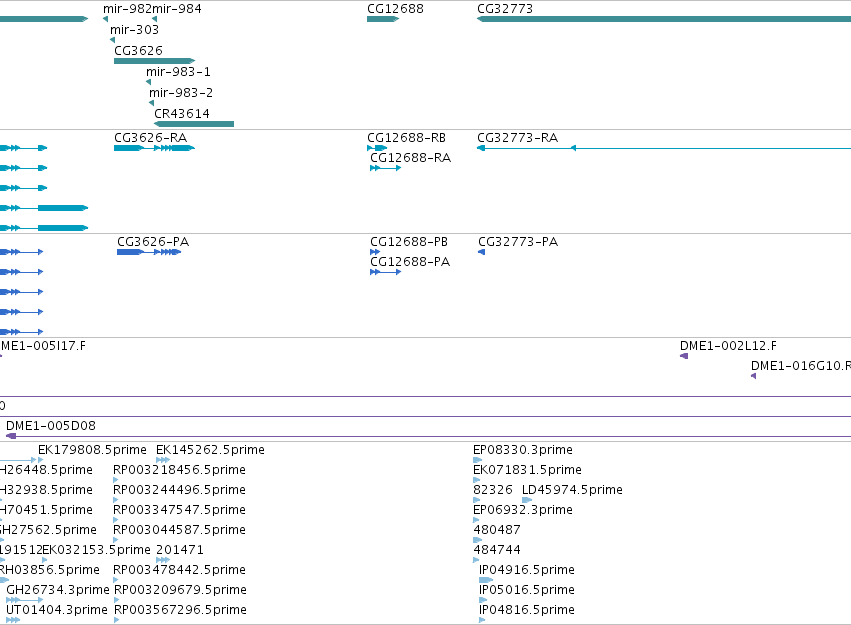Click the RP003244496.5prime label
Screen dimensions: 851x625
click(179, 490)
